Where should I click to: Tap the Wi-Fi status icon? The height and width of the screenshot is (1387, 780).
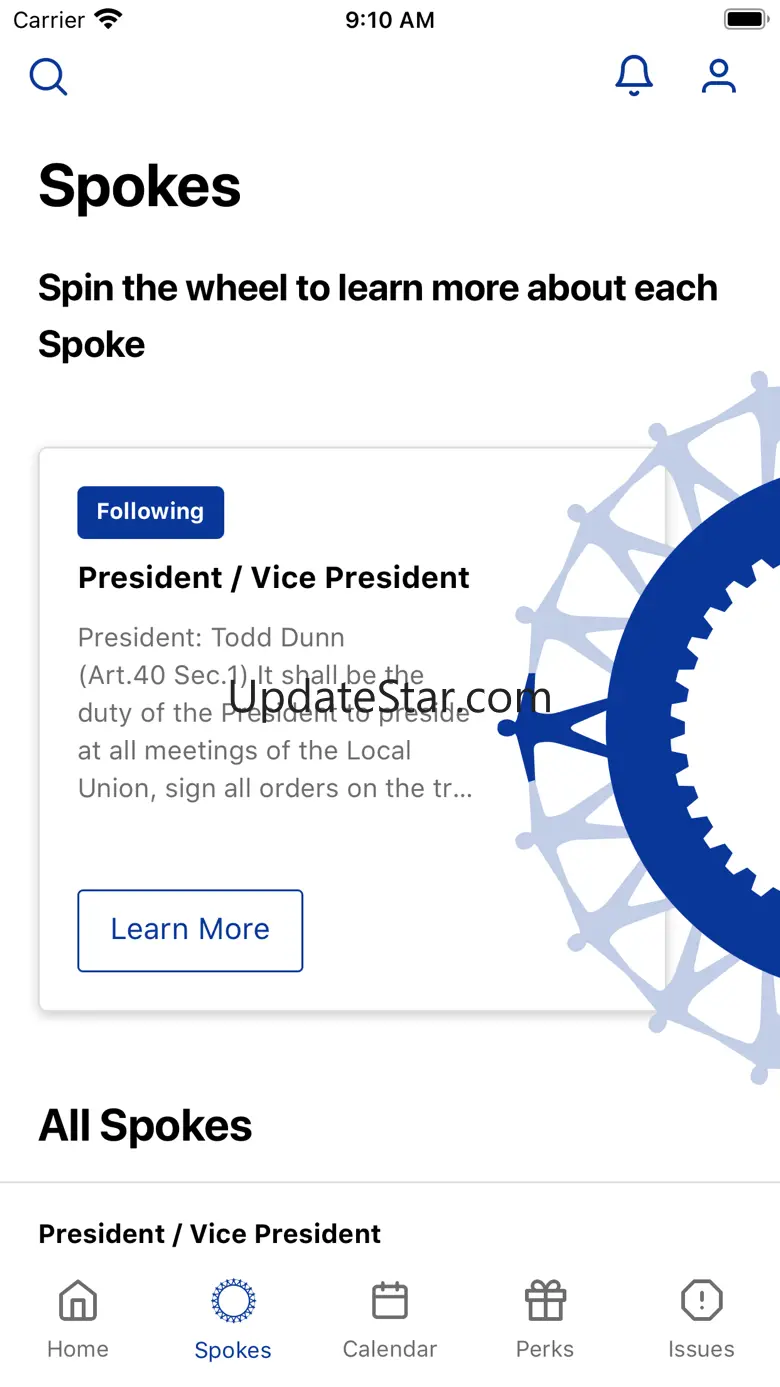[107, 20]
